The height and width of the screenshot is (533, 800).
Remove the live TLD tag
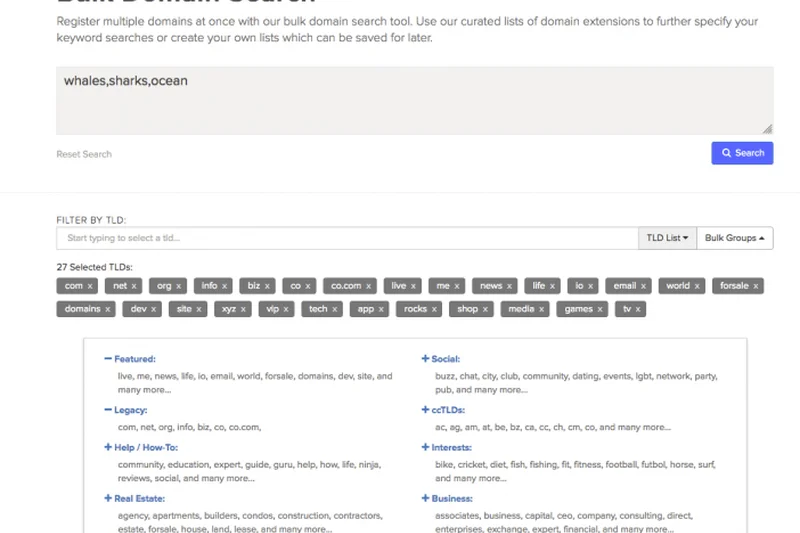413,287
